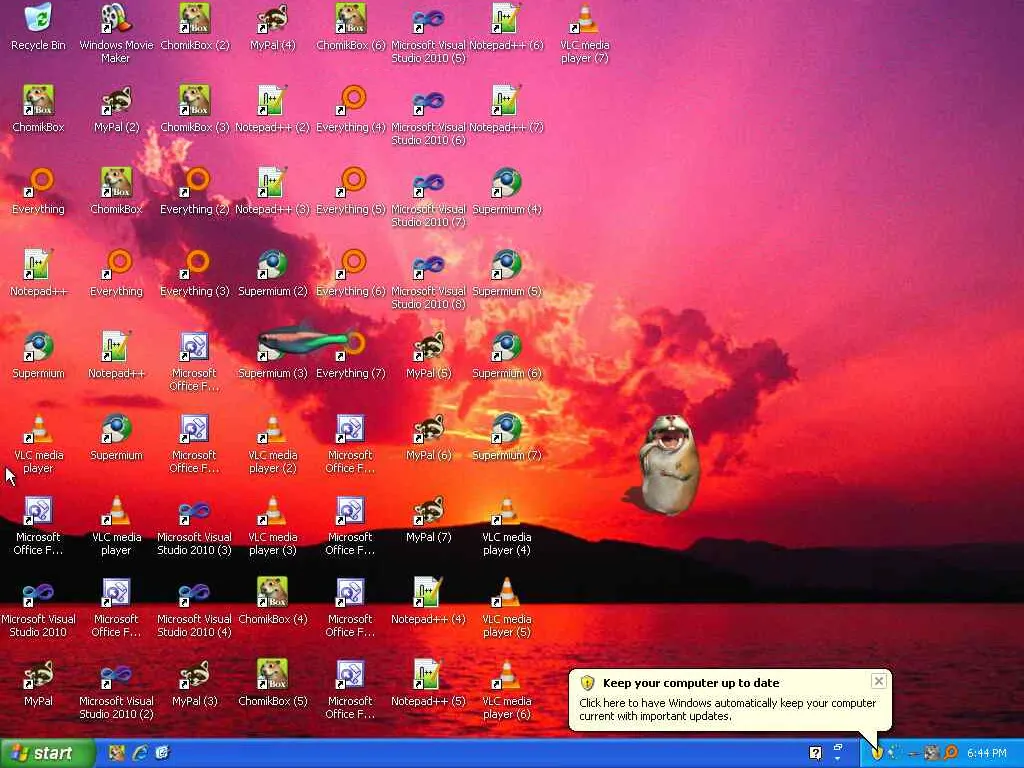Click the 6:44 PM taskbar clock
Screen dimensions: 1024x768
(987, 754)
